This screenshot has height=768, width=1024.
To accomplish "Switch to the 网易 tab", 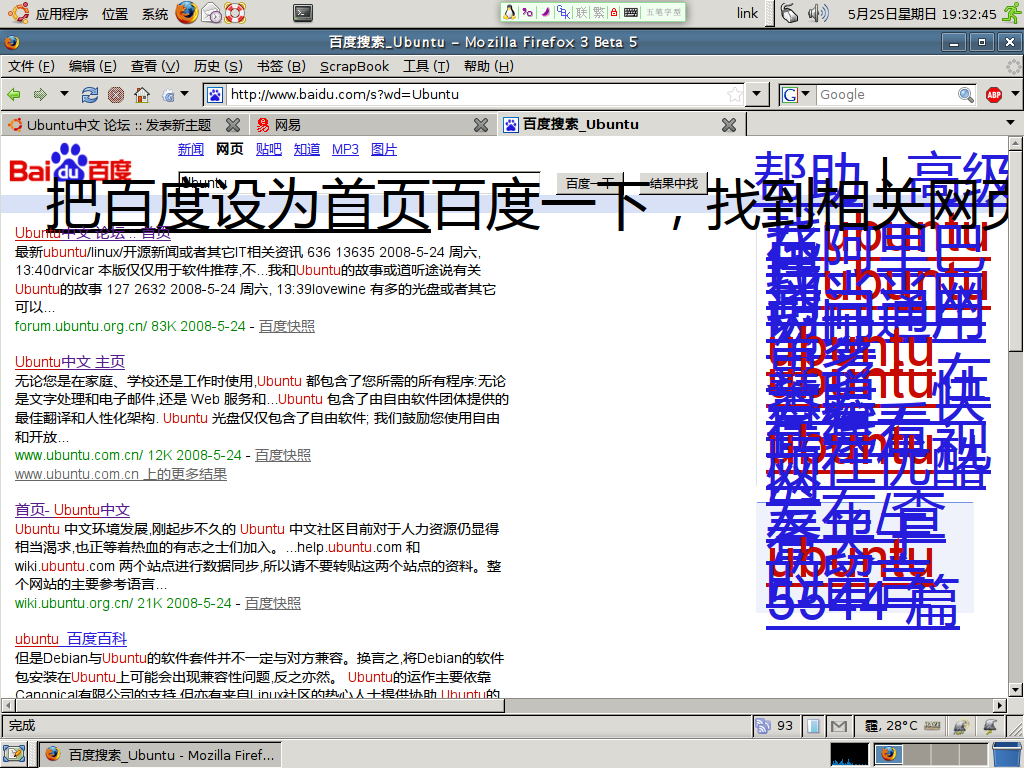I will [x=372, y=125].
